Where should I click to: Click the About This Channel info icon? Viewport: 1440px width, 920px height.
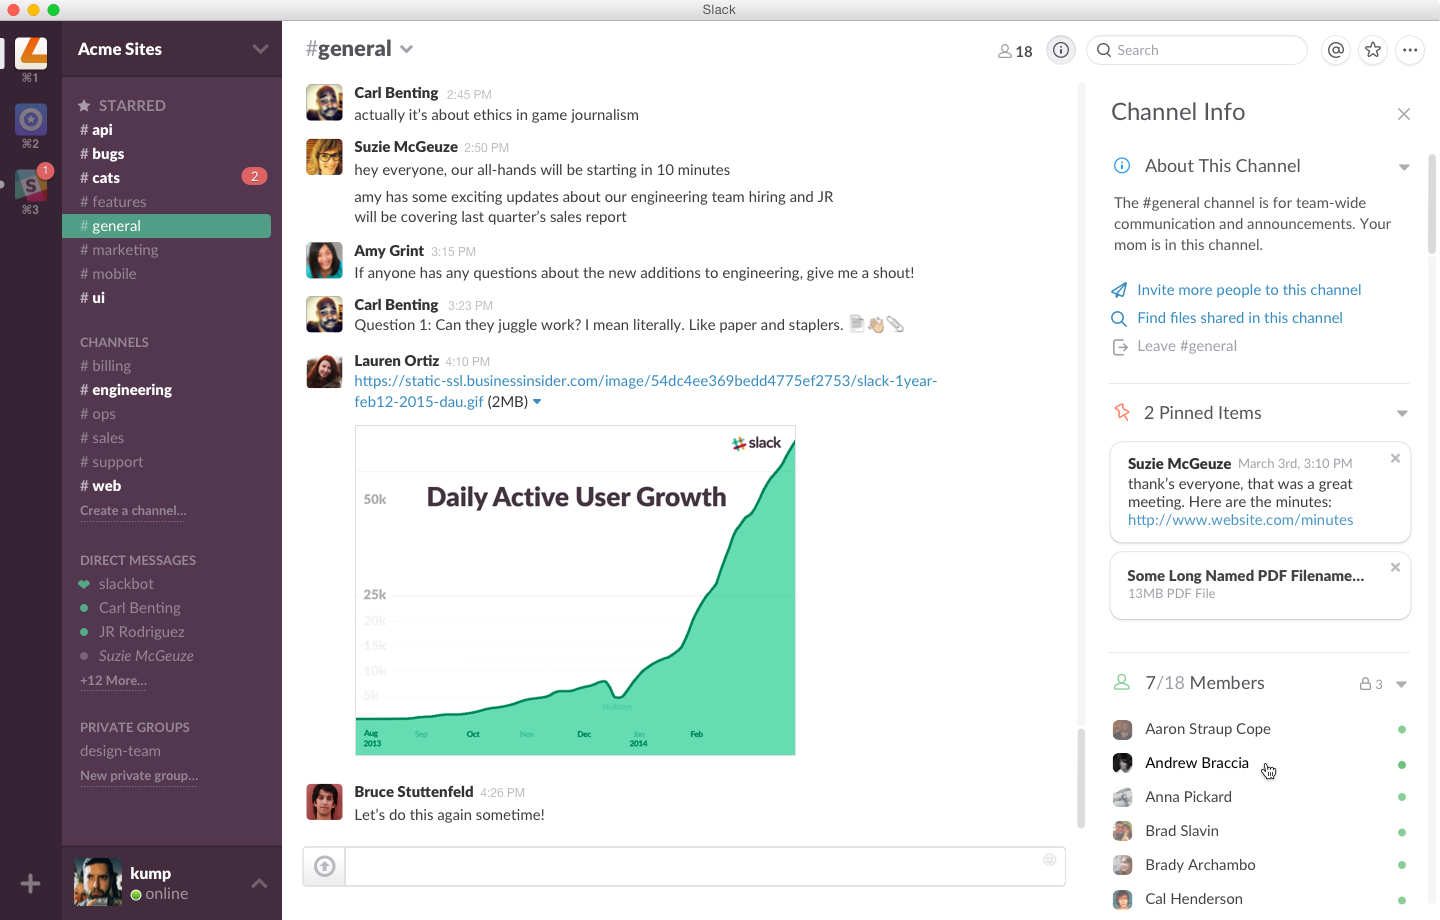(x=1122, y=165)
